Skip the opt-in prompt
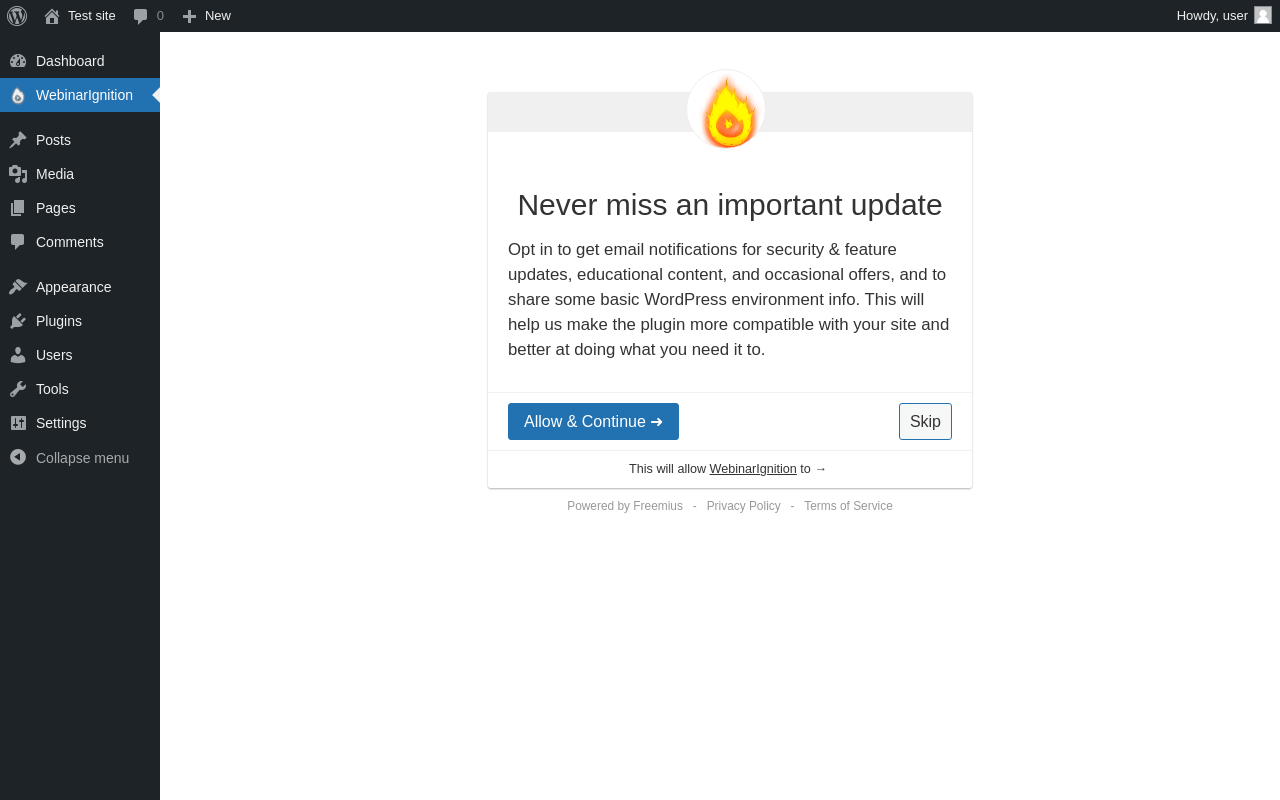This screenshot has height=800, width=1280. pyautogui.click(x=925, y=422)
